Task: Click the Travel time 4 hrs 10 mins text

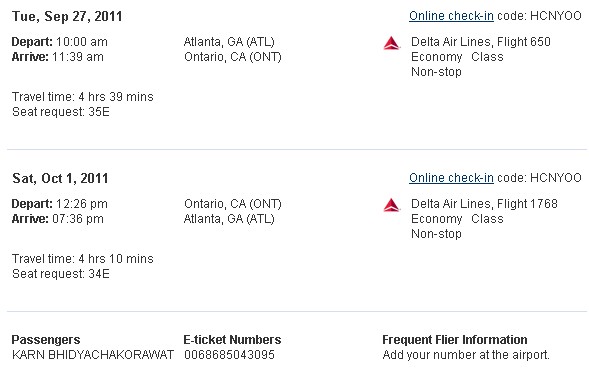Action: [83, 259]
